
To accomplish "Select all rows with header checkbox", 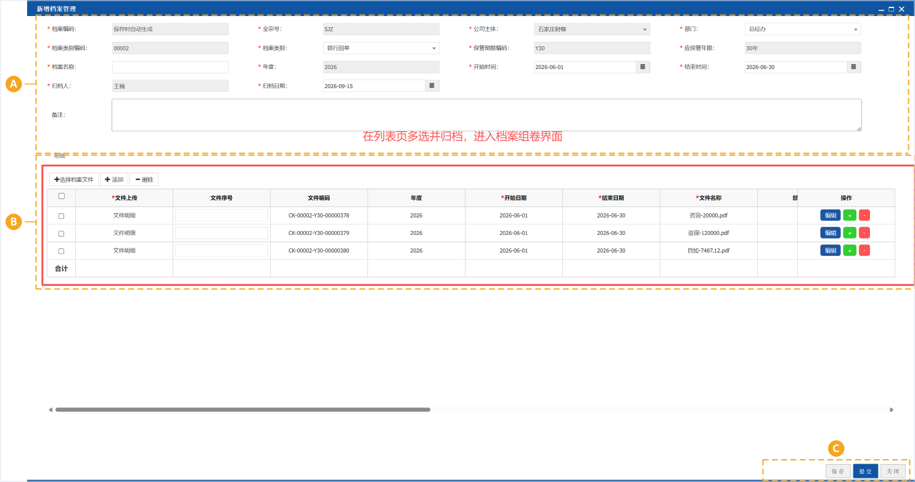I will click(x=61, y=197).
